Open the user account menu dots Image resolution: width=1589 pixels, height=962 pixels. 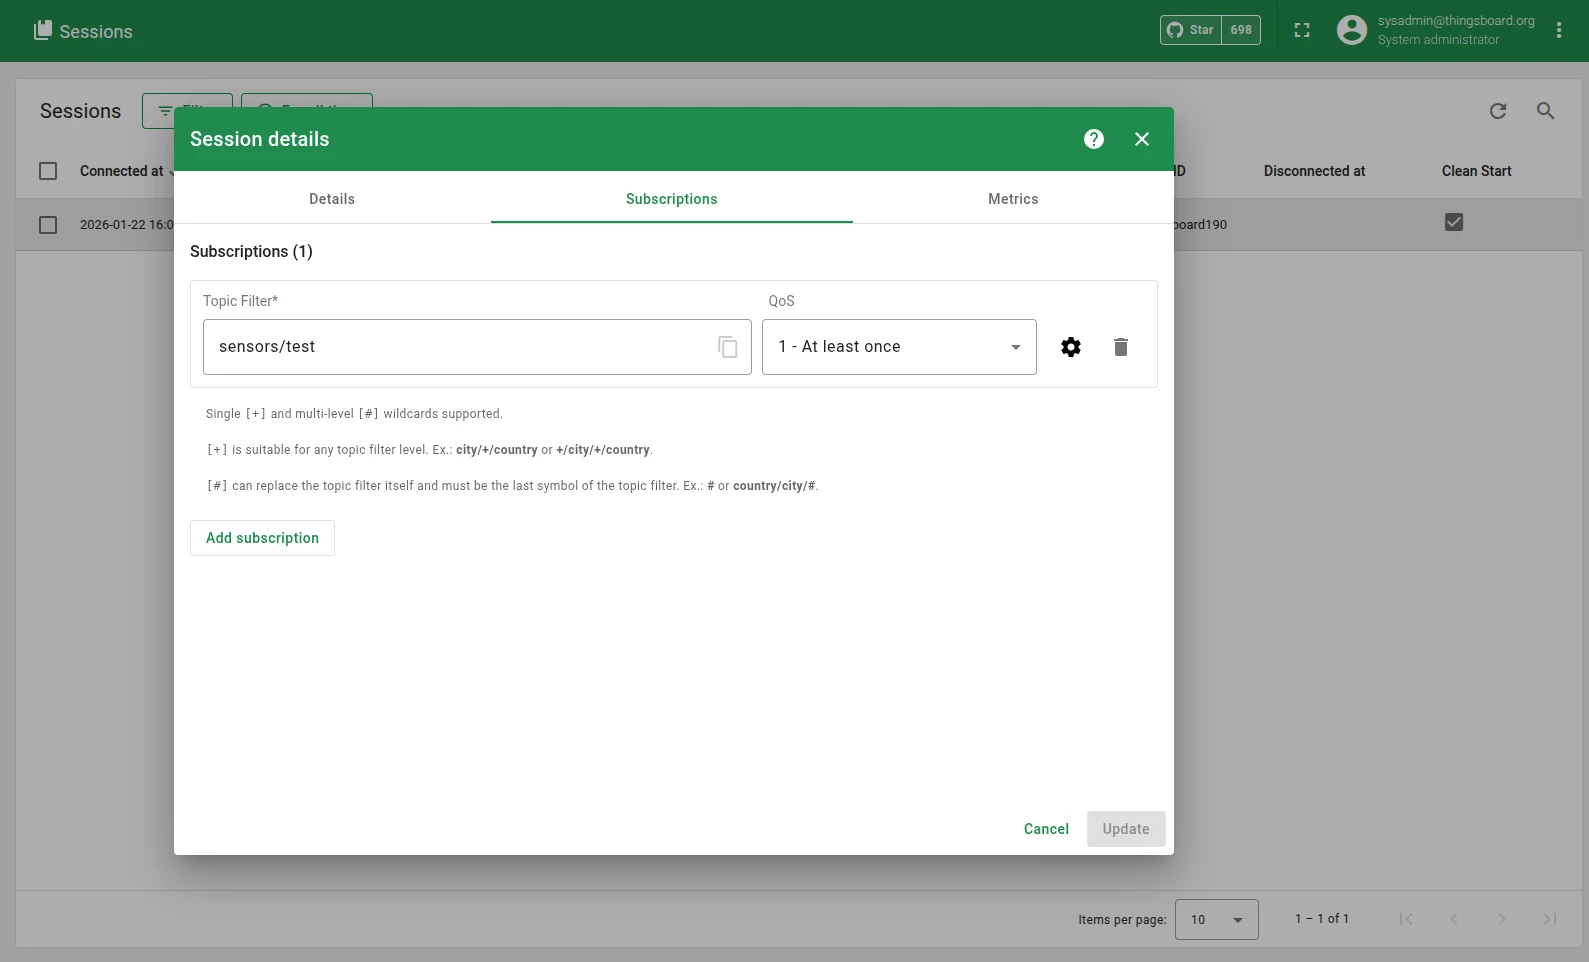click(x=1559, y=31)
